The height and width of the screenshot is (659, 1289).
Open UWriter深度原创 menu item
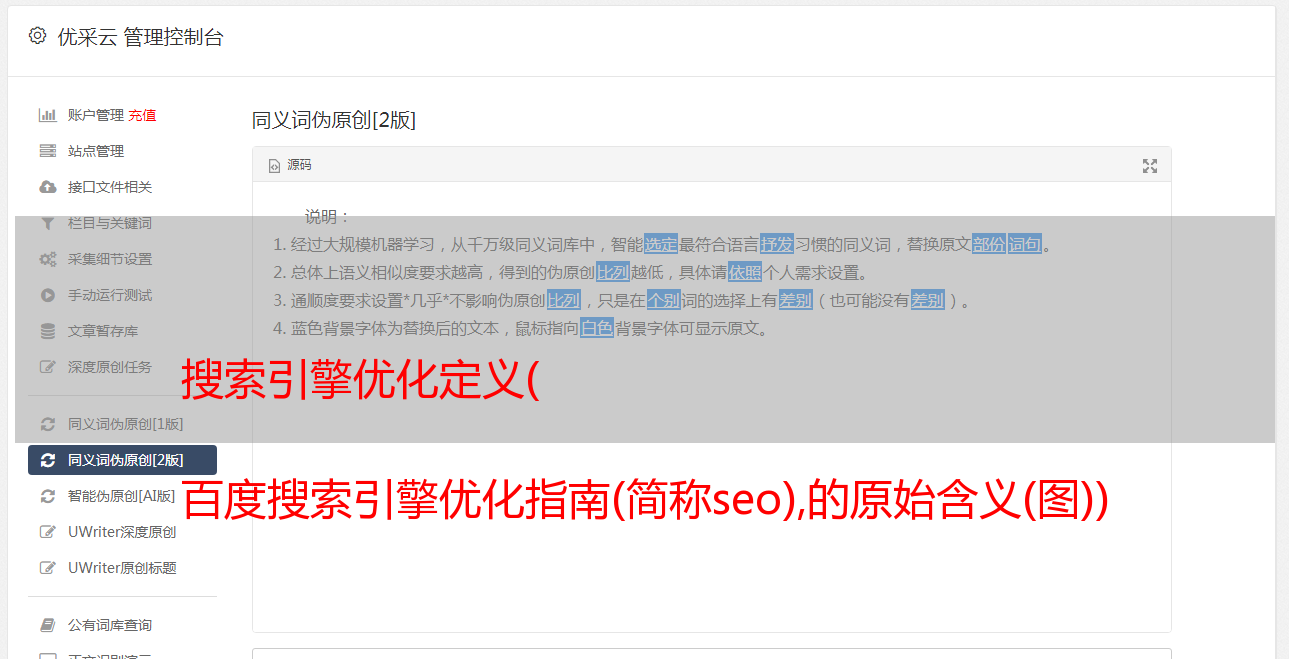[x=122, y=532]
